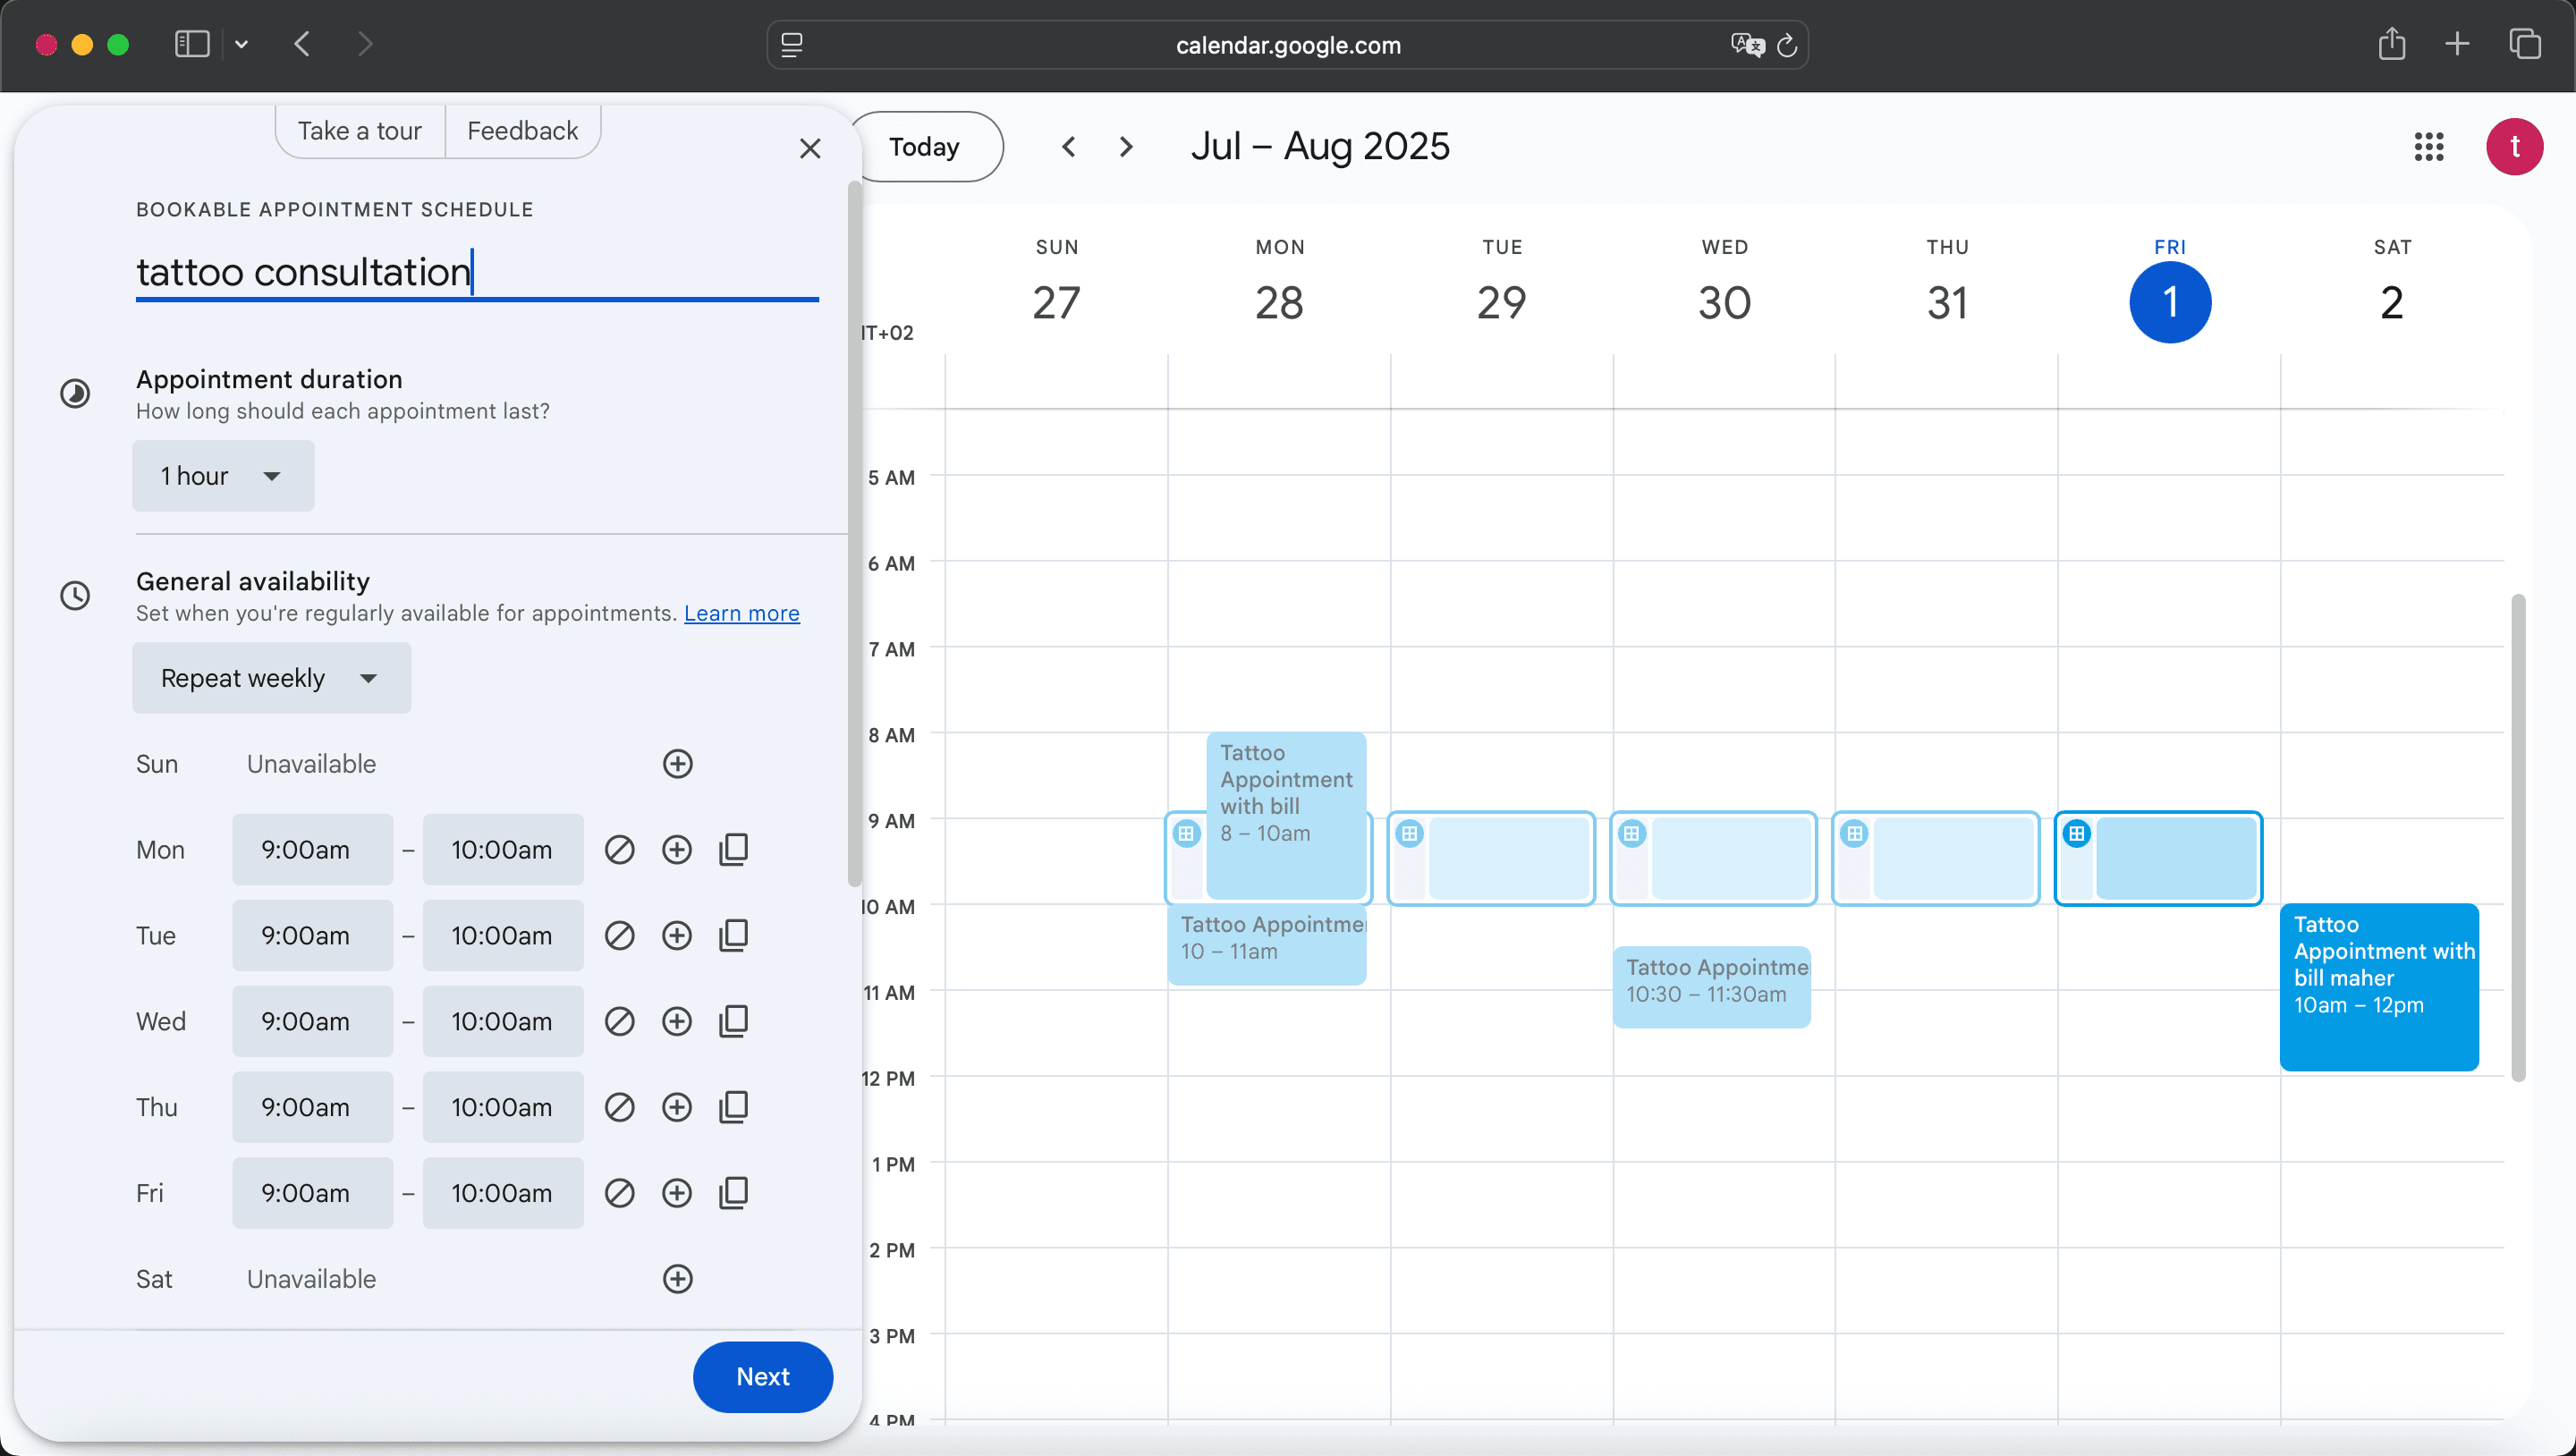Open the Learn more link
Screen dimensions: 2576x1456
(x=741, y=613)
